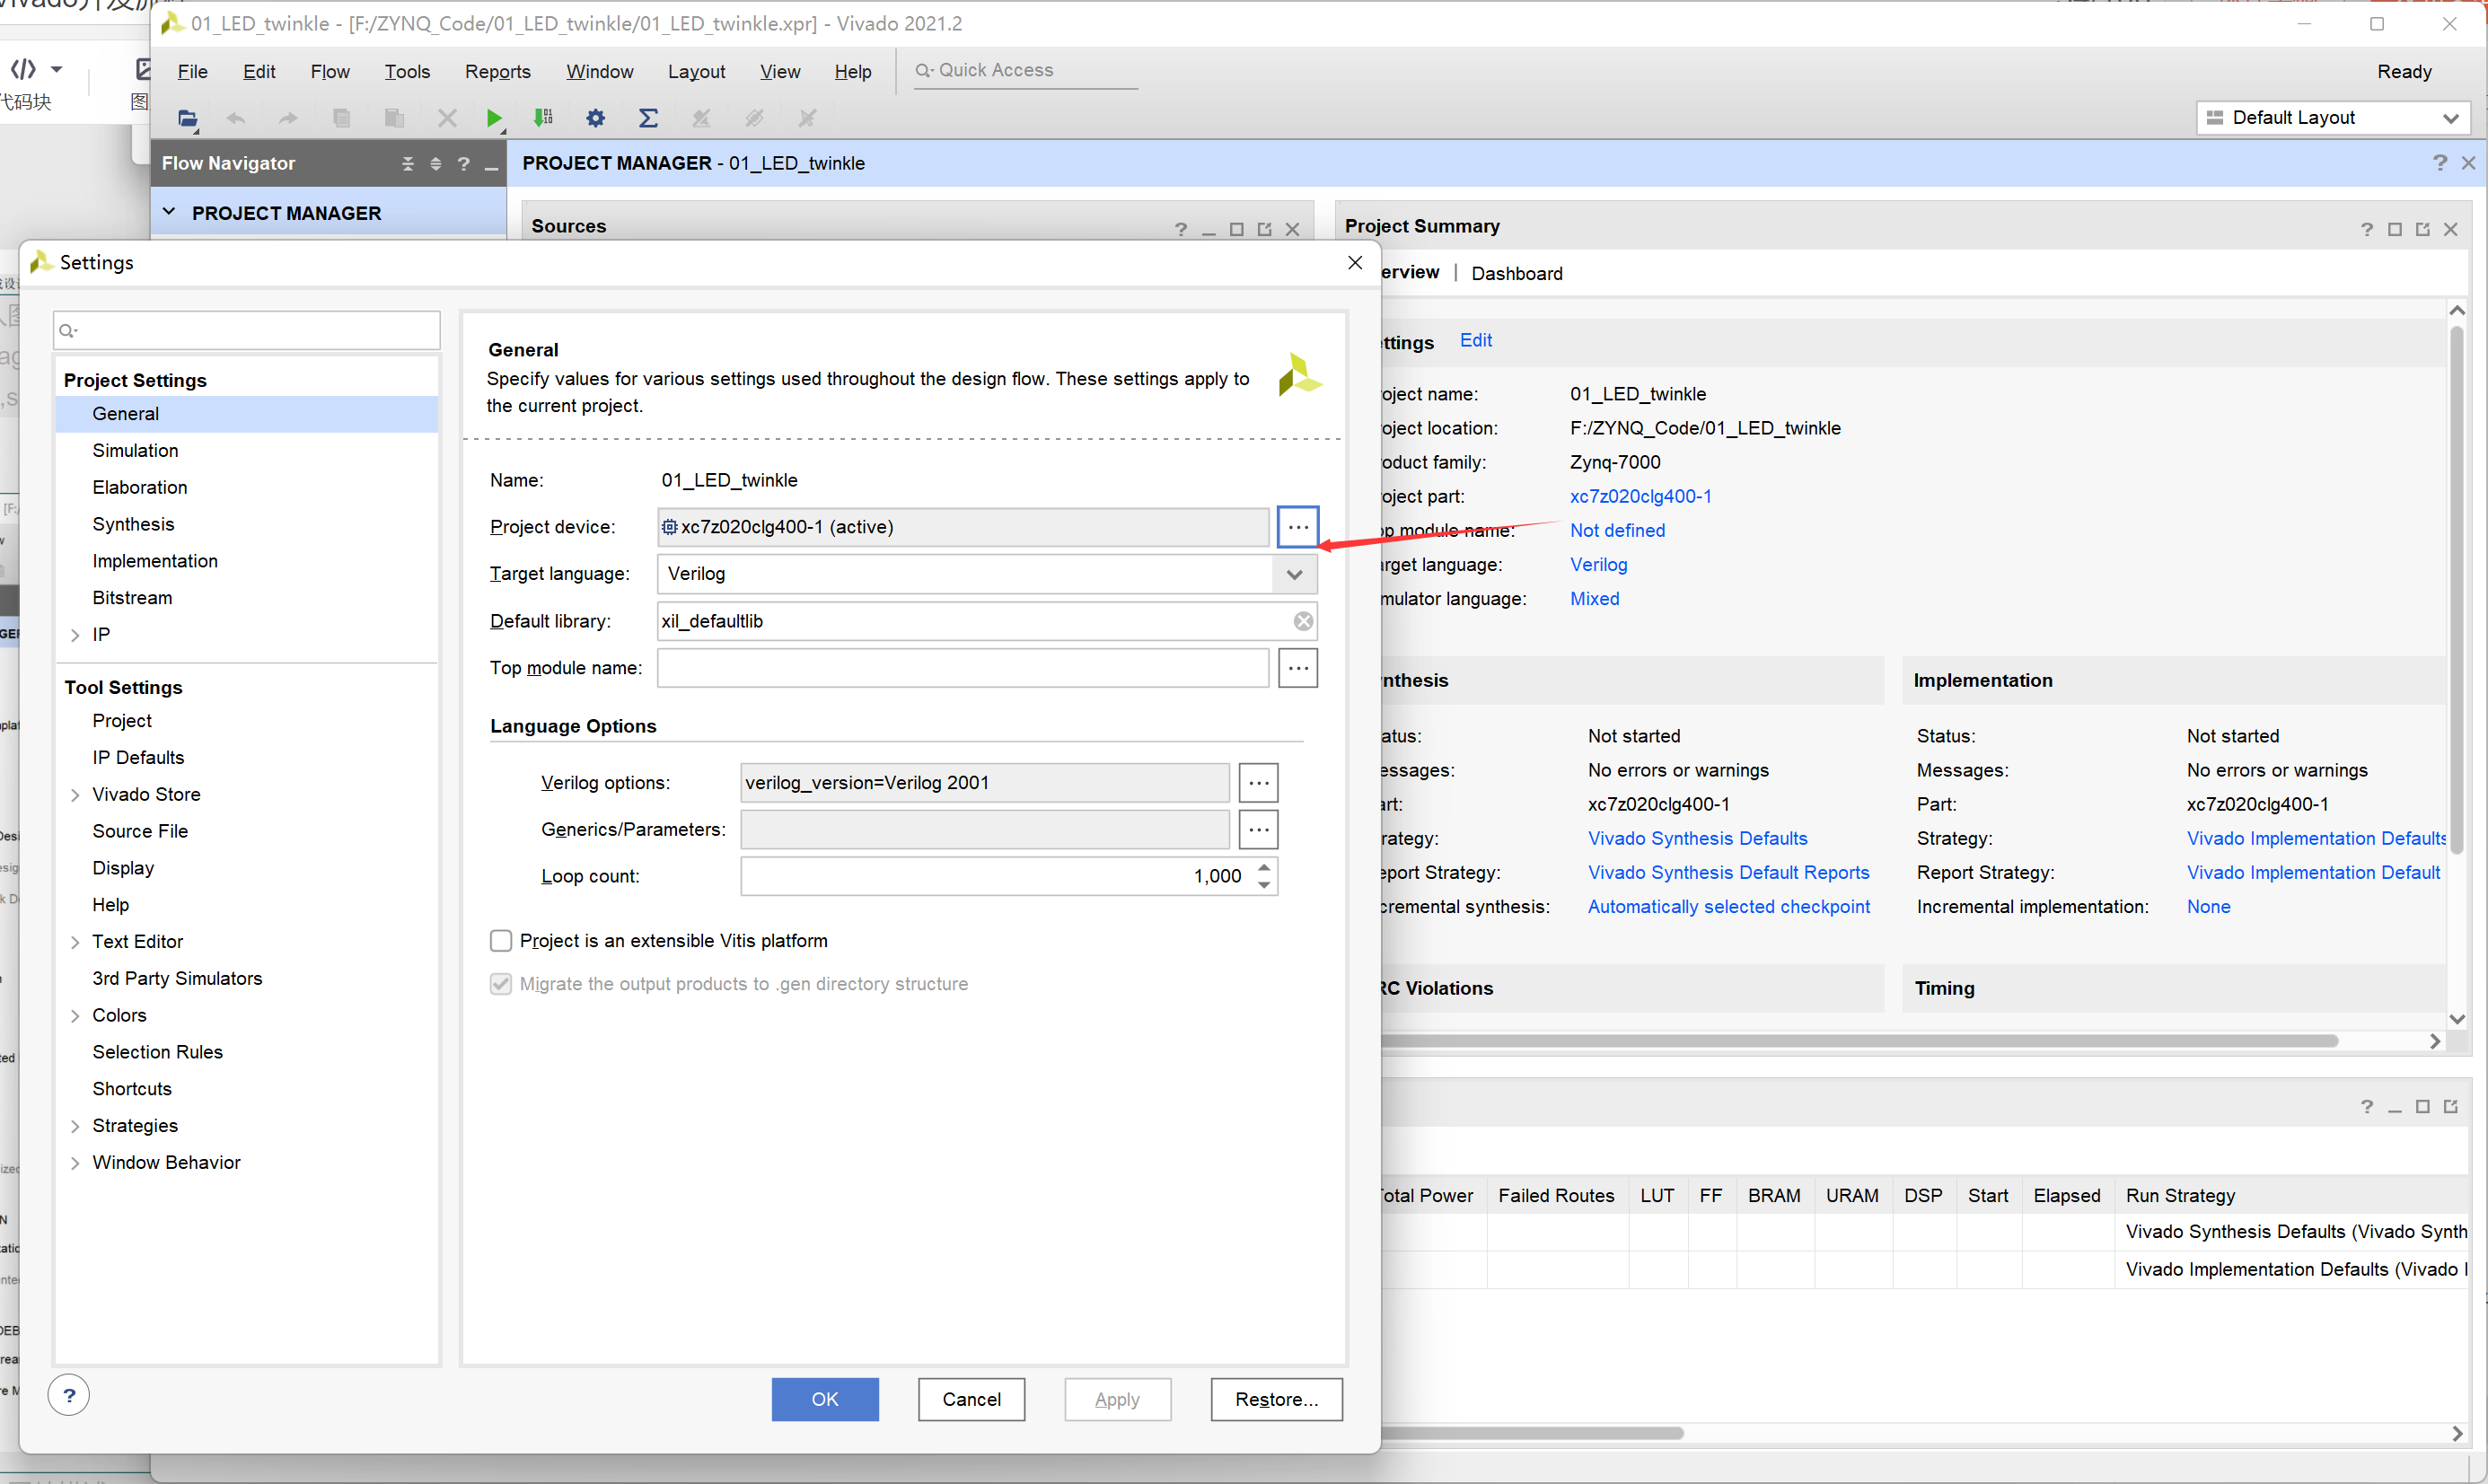Open the Flow menu
The width and height of the screenshot is (2488, 1484).
(330, 72)
